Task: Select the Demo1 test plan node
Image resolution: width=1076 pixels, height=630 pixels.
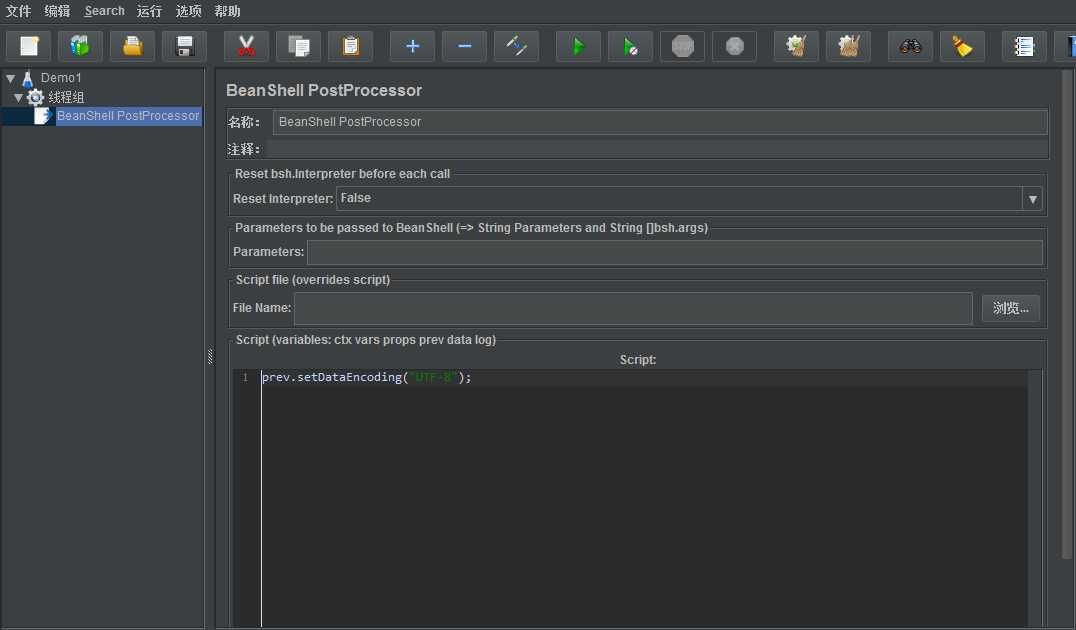Action: (60, 78)
